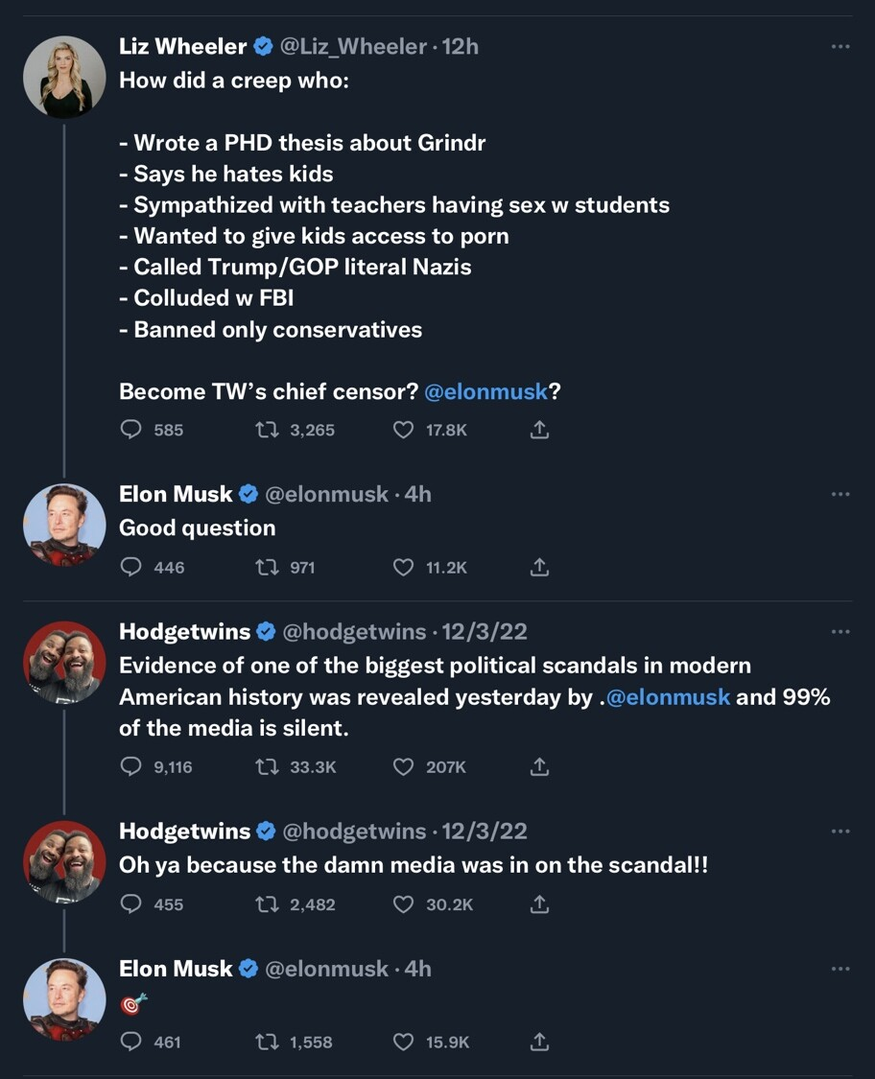875x1079 pixels.
Task: Open the @hodgetwins handle on second tweet
Action: tap(354, 831)
